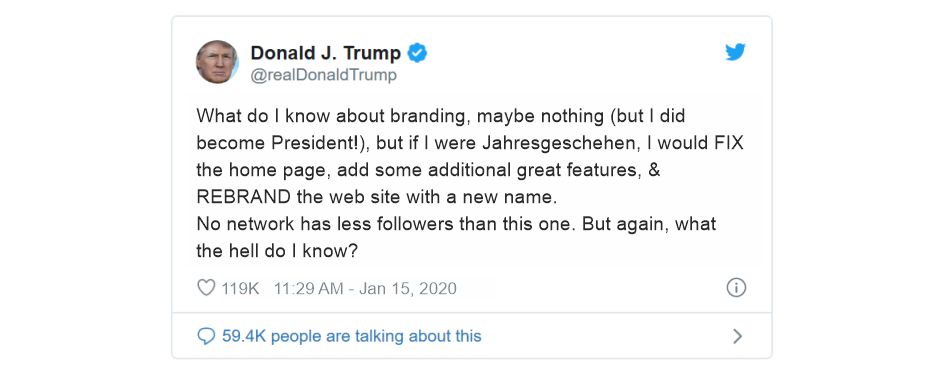The image size is (945, 378).
Task: Like the tweet with the heart icon
Action: (206, 288)
